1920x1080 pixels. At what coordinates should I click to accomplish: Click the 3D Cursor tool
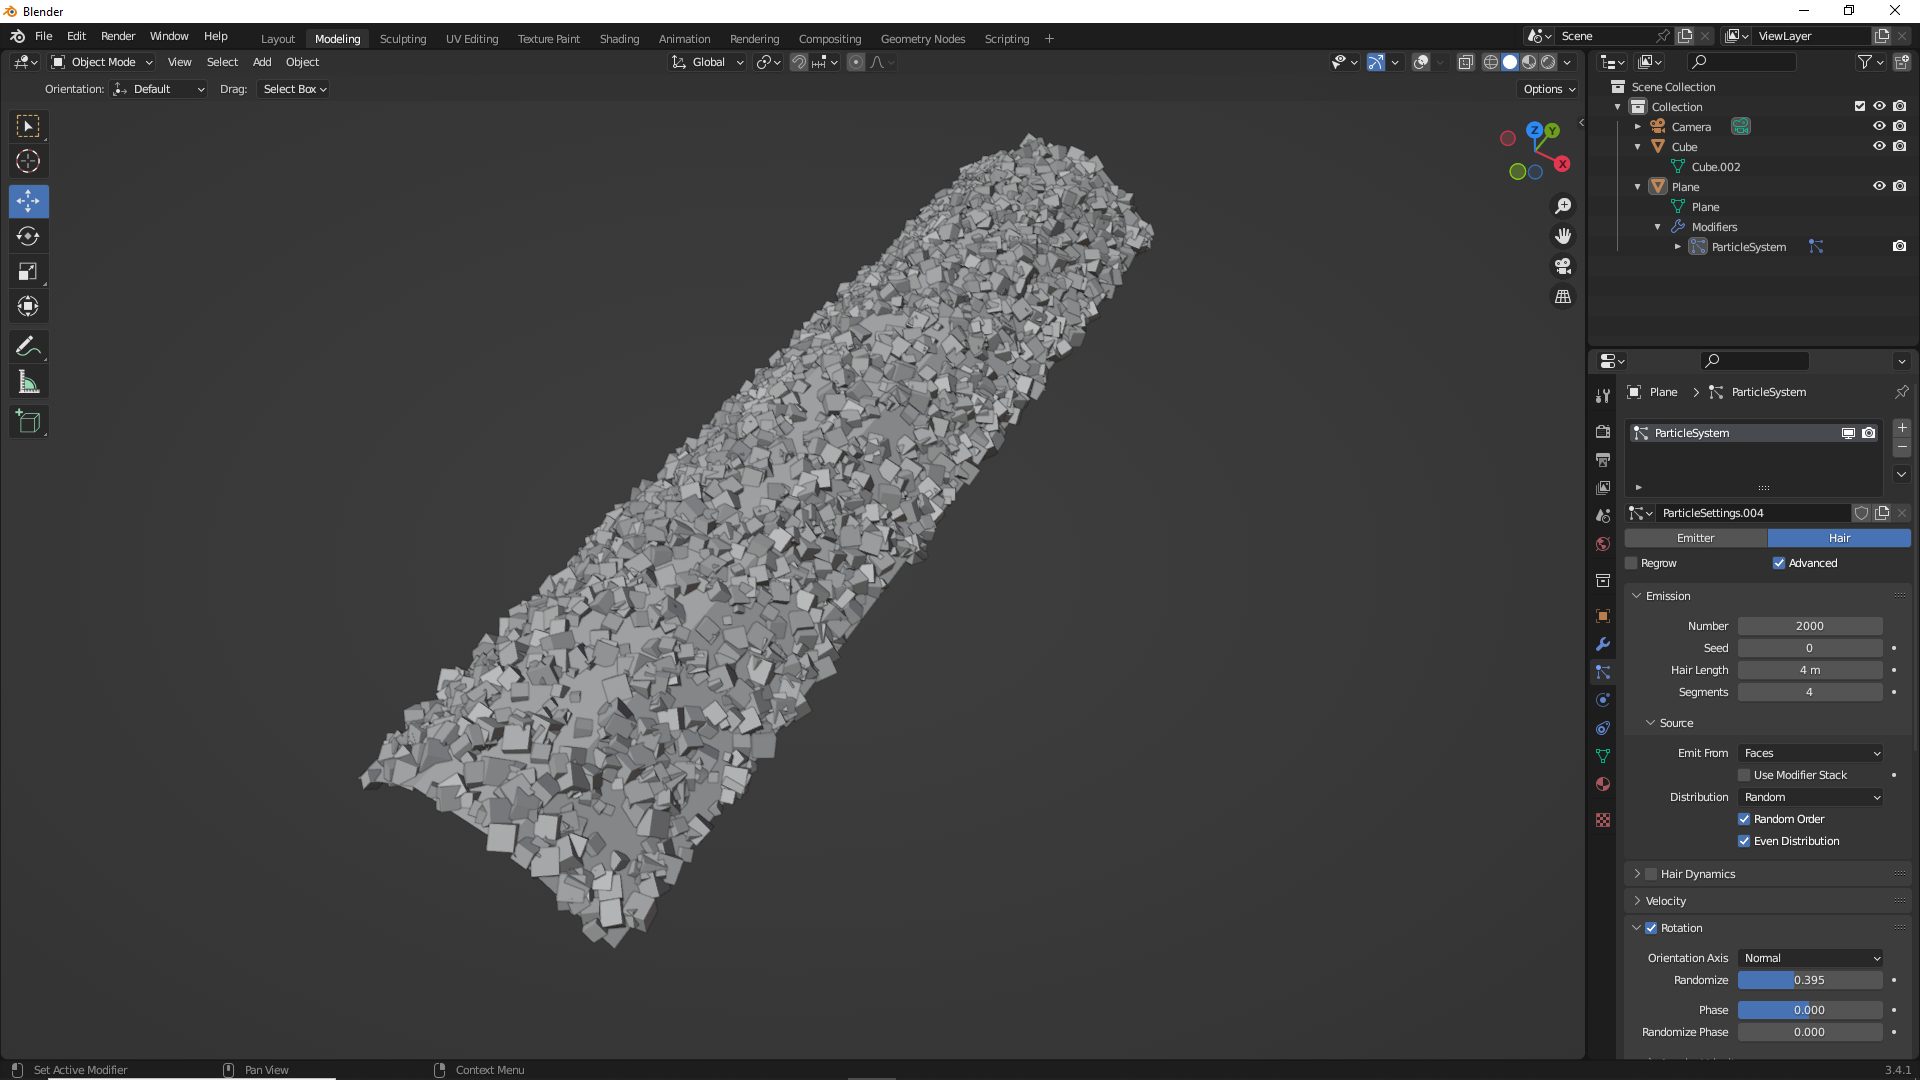(28, 161)
